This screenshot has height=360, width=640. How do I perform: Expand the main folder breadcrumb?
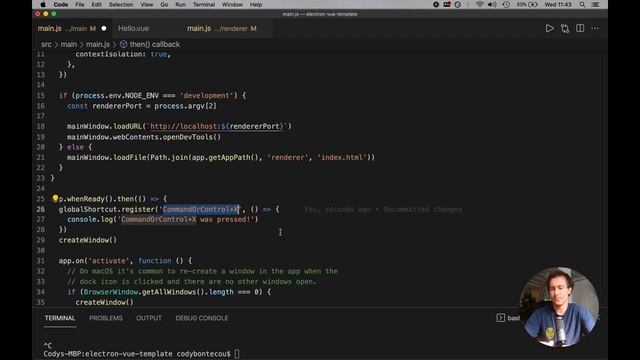pos(69,44)
